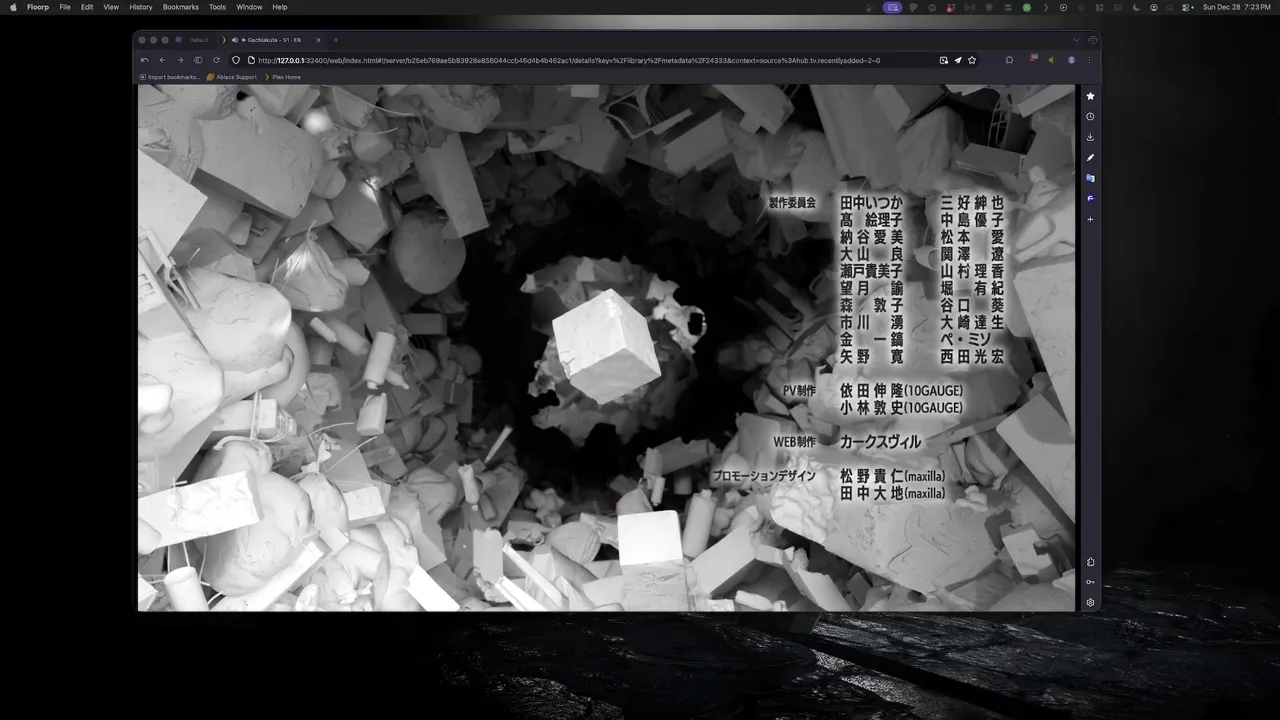This screenshot has height=720, width=1280.
Task: Add a new sidebar panel with plus
Action: (x=1090, y=219)
